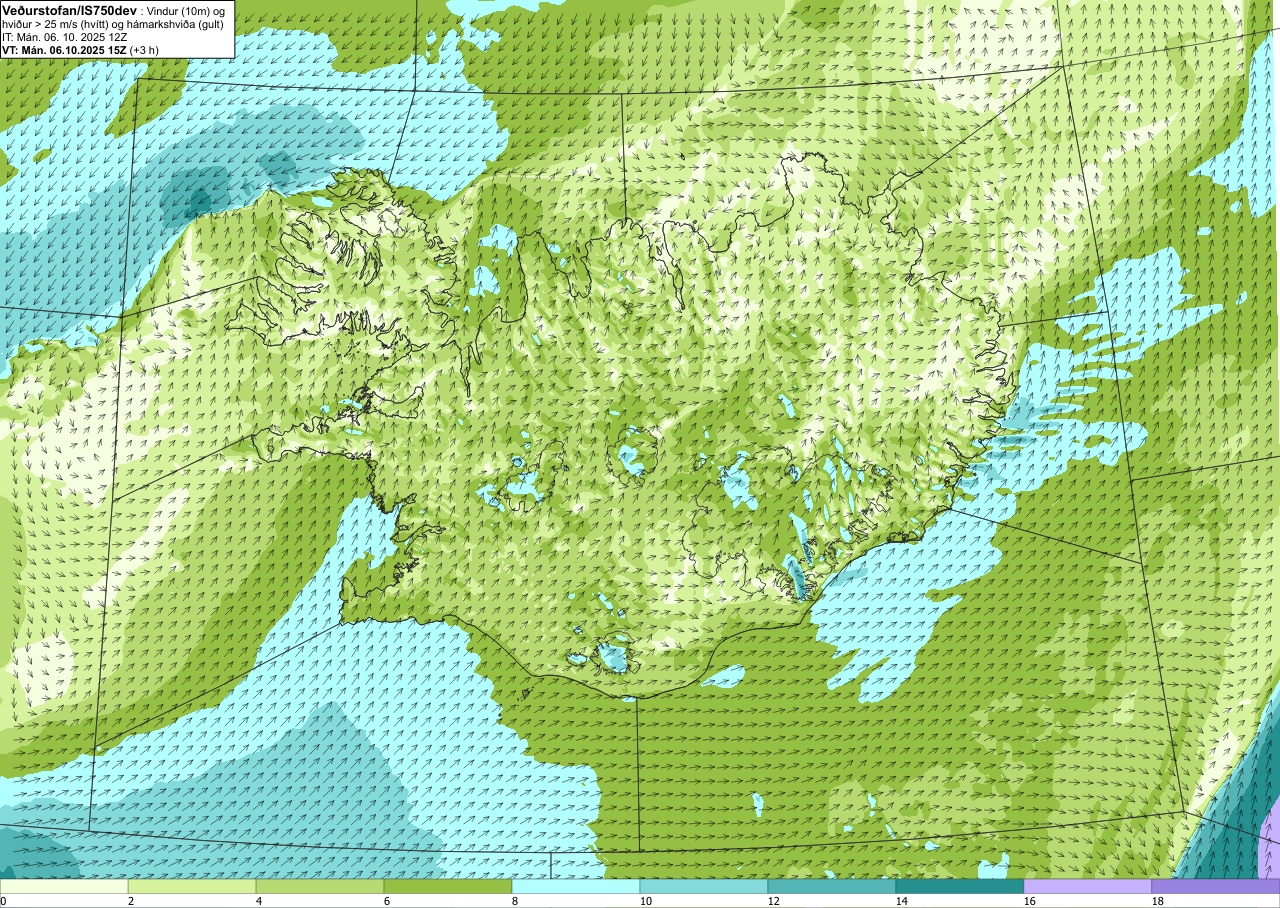Click the legend scale label '4'
This screenshot has width=1280, height=908.
pyautogui.click(x=261, y=901)
